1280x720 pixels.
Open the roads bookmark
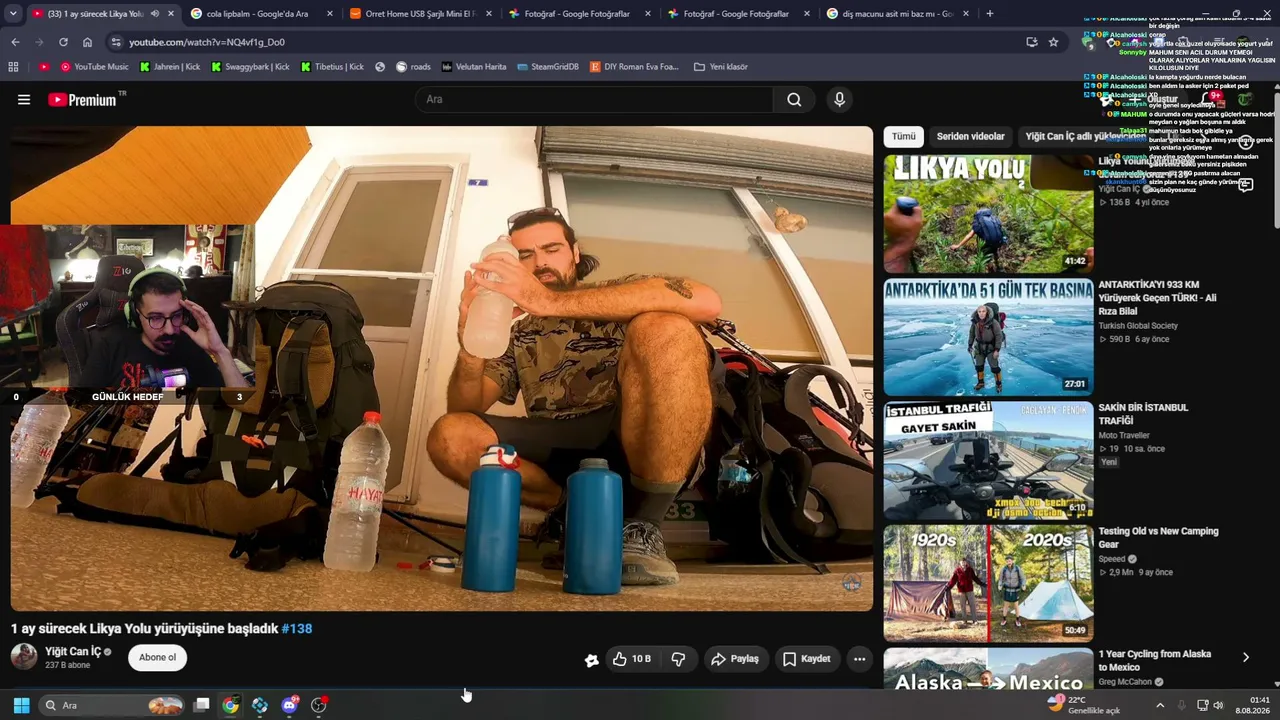pos(413,67)
